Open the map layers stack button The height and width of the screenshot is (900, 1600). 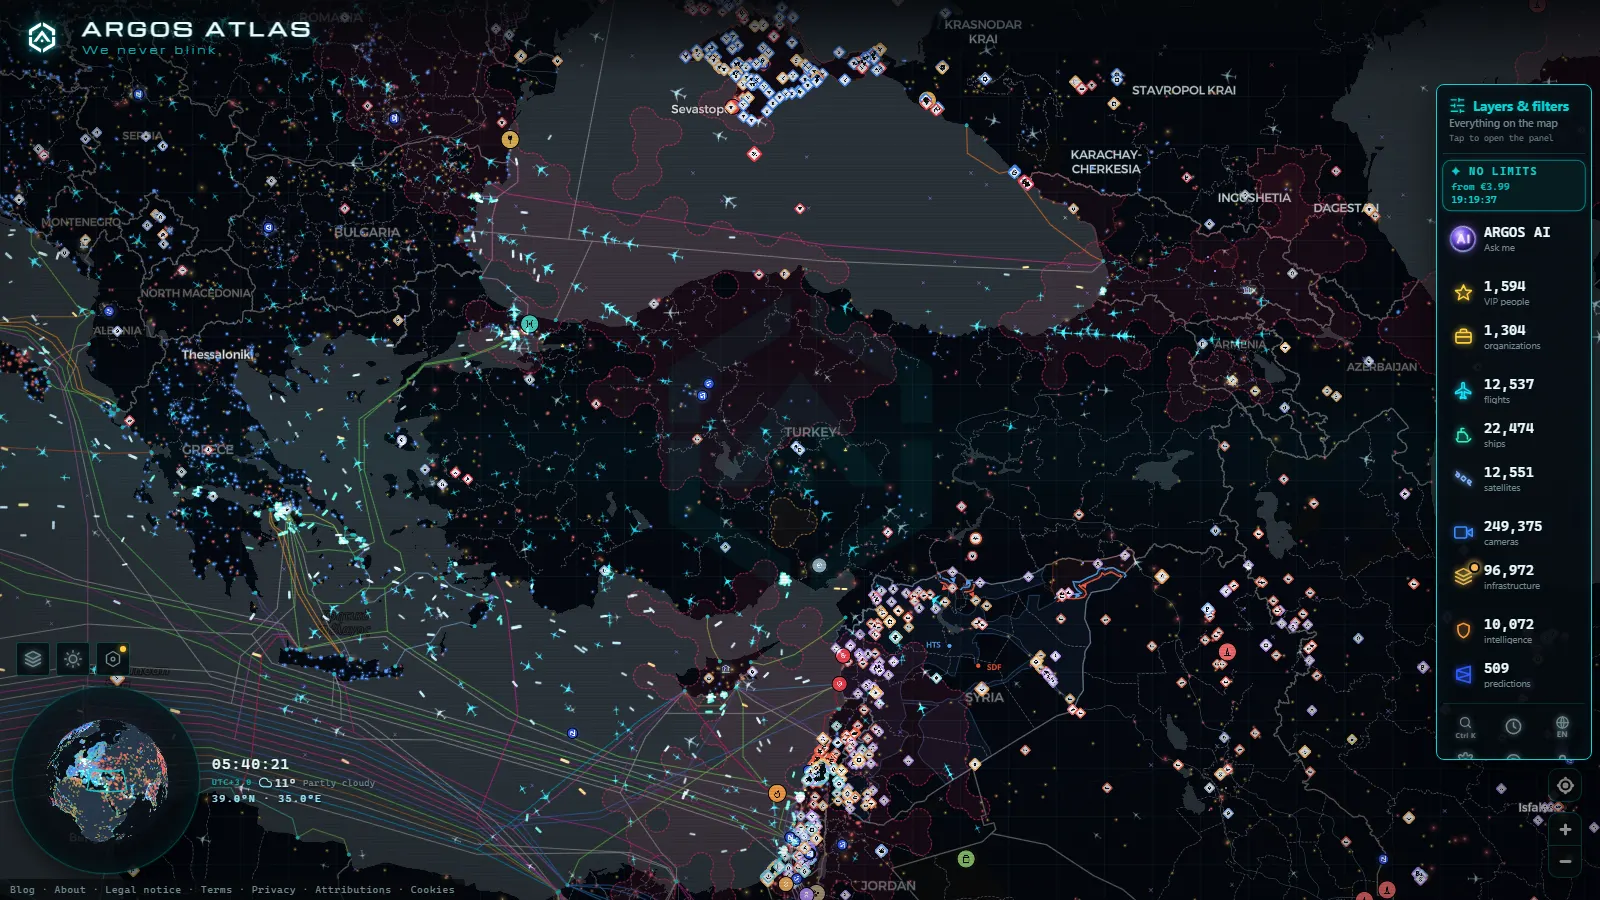click(33, 659)
